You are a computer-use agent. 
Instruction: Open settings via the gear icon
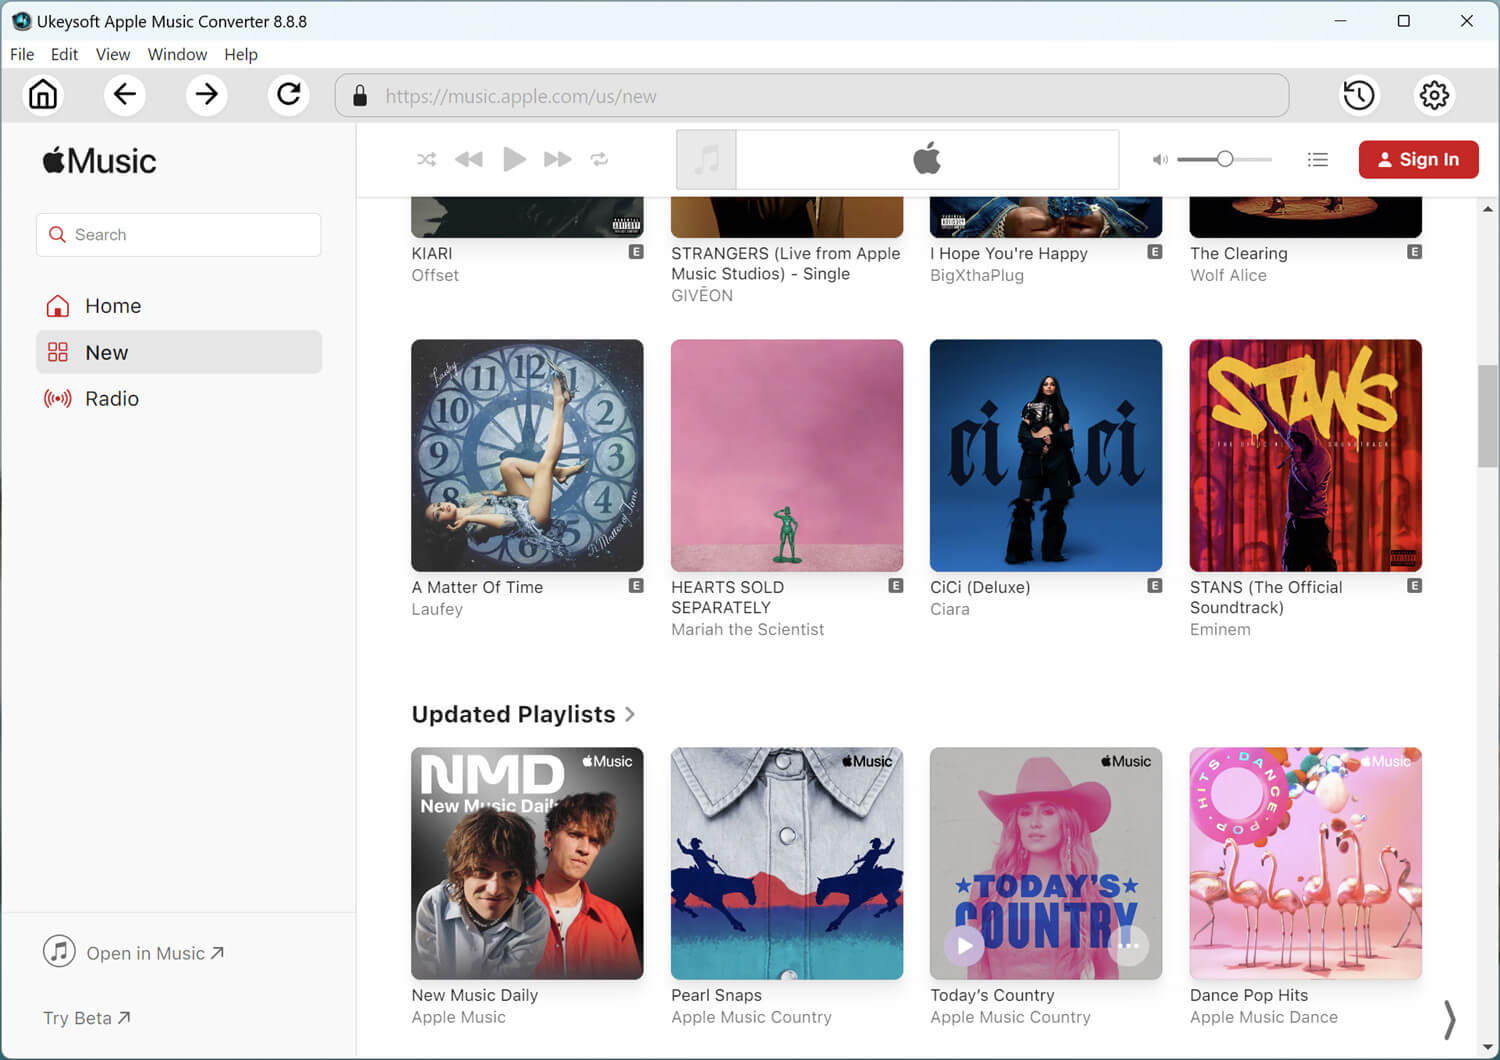(x=1434, y=95)
